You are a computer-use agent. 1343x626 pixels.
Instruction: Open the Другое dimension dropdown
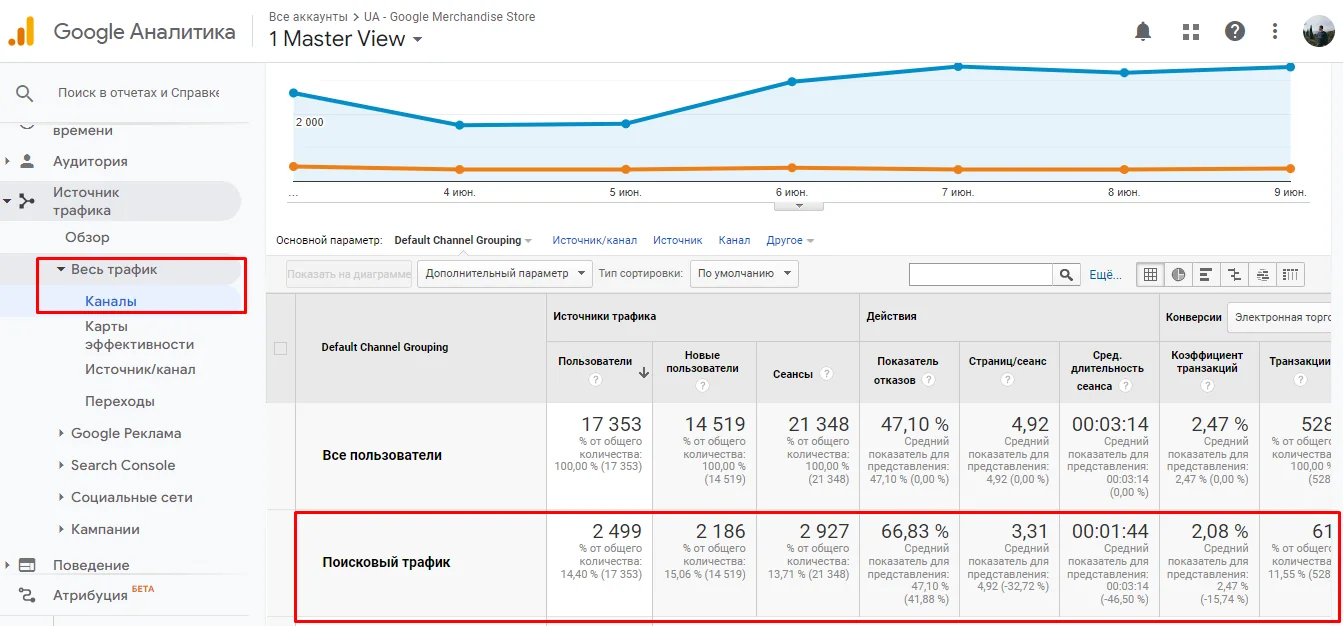pyautogui.click(x=790, y=240)
